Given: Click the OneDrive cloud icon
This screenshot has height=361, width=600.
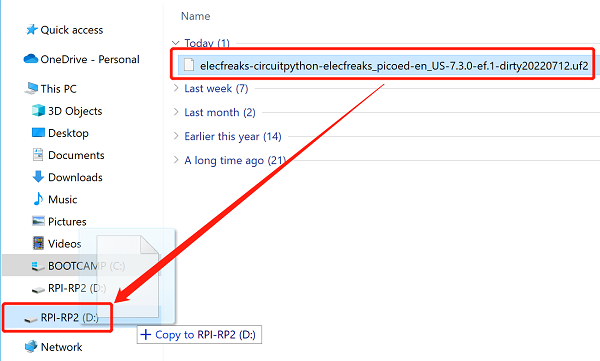Looking at the screenshot, I should [x=31, y=59].
